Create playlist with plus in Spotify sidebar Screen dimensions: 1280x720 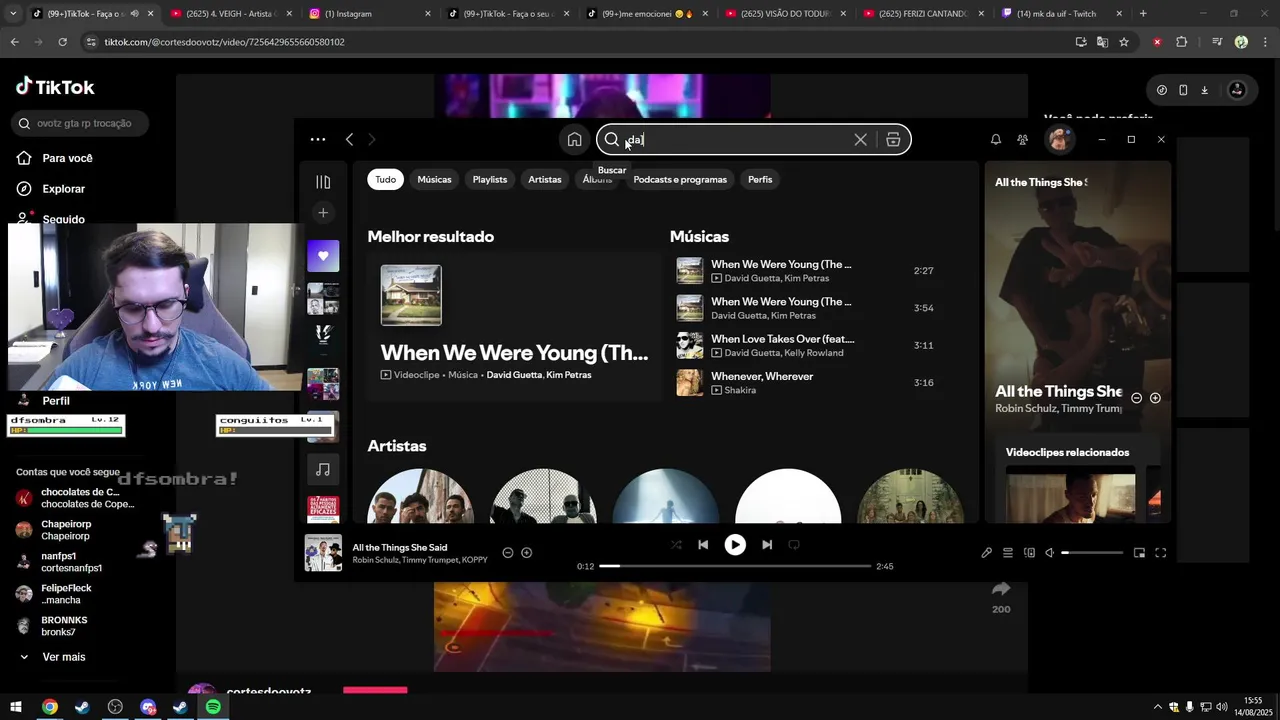(323, 212)
